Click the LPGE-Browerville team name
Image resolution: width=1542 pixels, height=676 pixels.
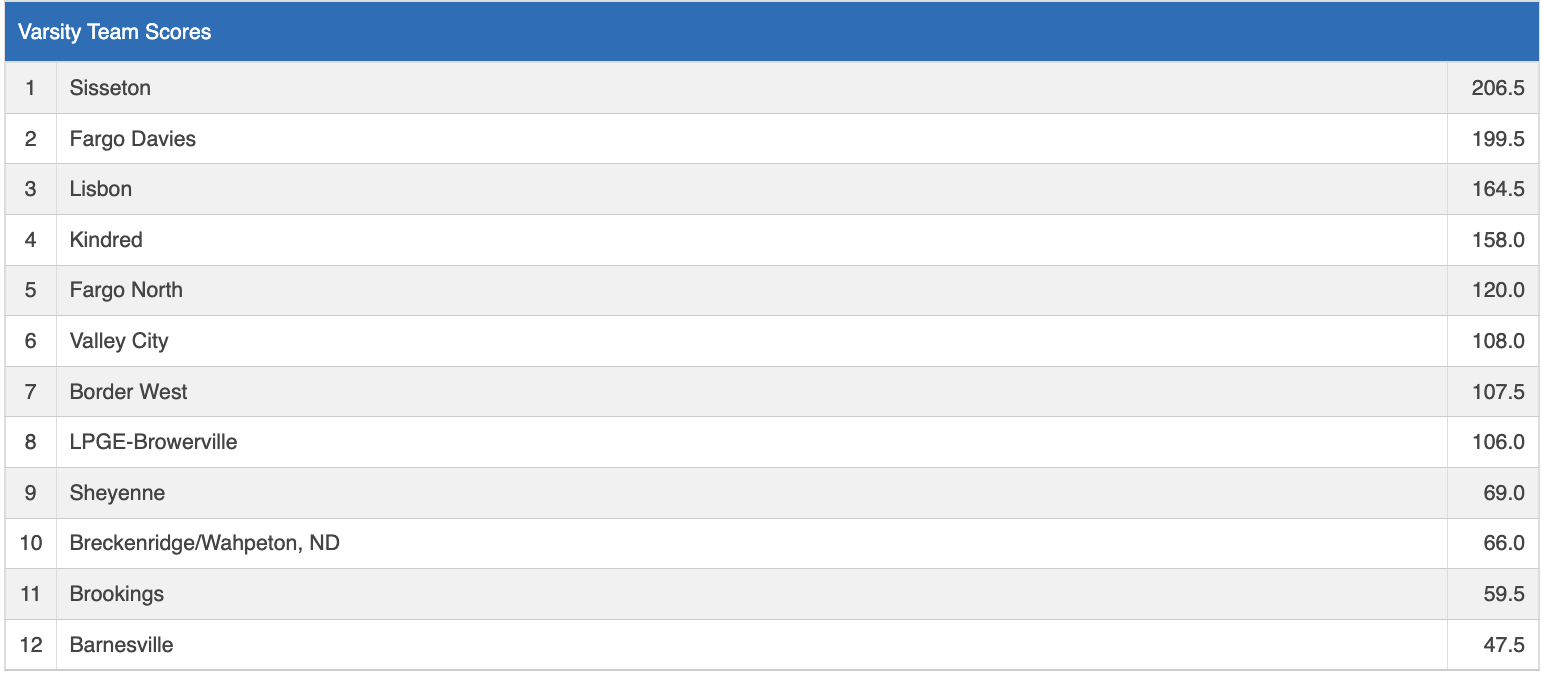[153, 442]
